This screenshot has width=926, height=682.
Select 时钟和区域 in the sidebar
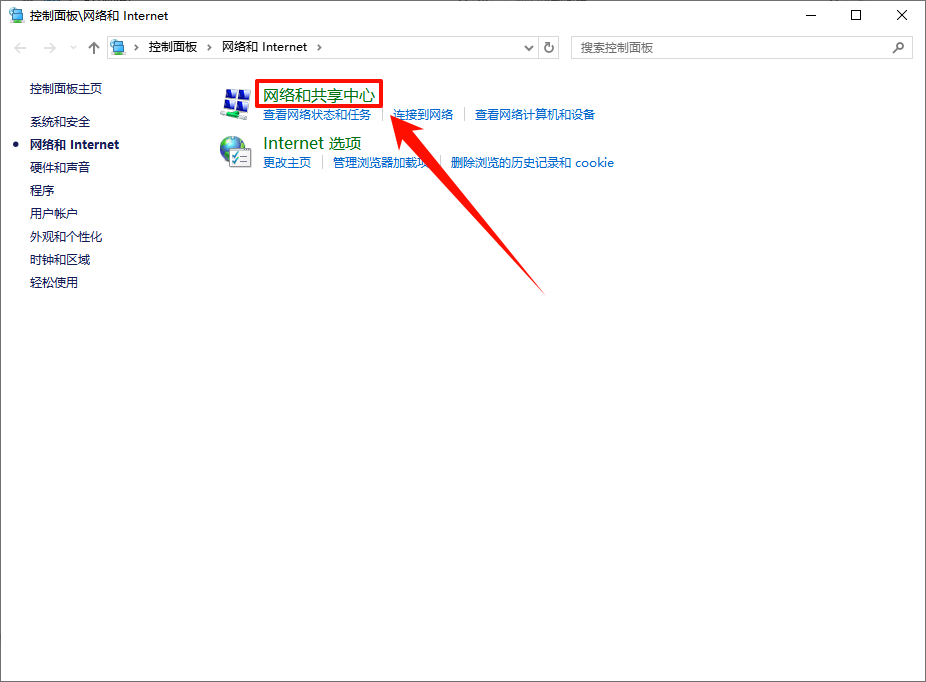(x=60, y=260)
